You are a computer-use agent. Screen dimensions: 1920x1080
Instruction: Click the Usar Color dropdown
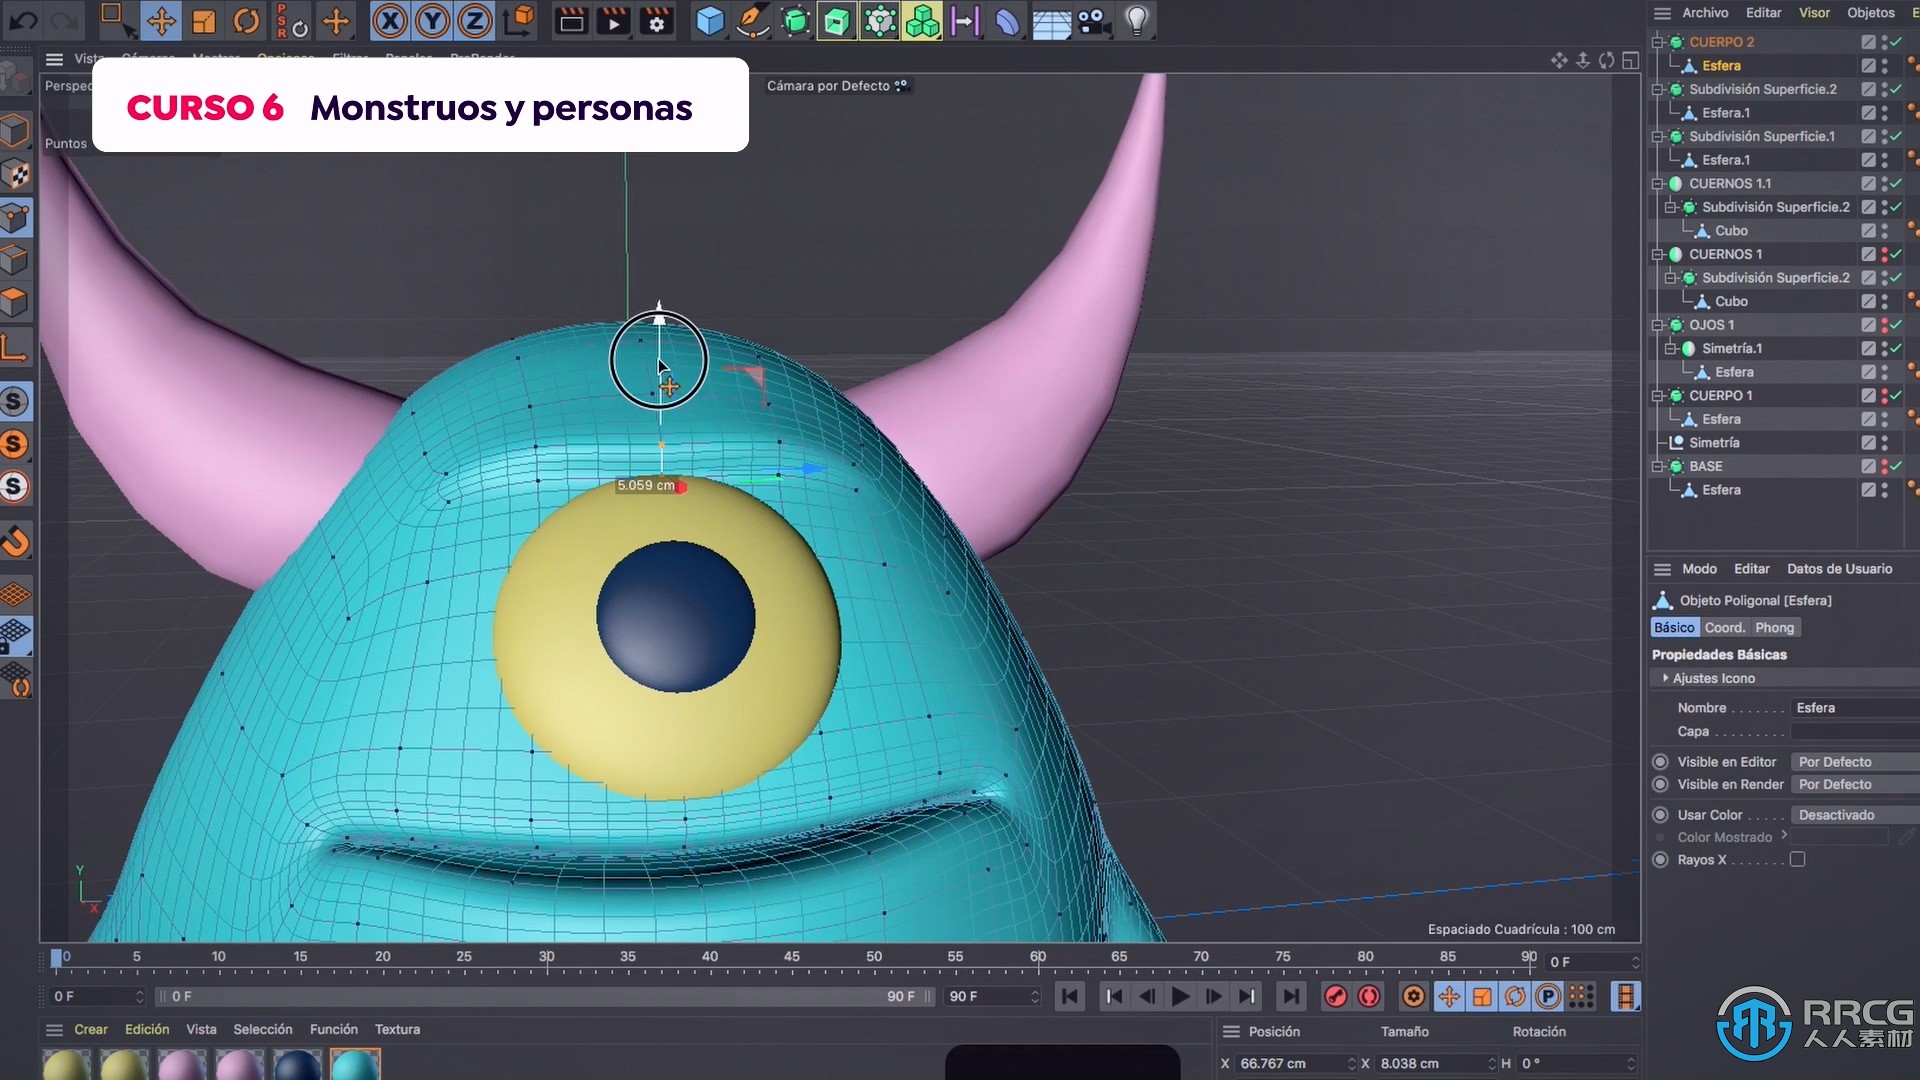click(1840, 814)
